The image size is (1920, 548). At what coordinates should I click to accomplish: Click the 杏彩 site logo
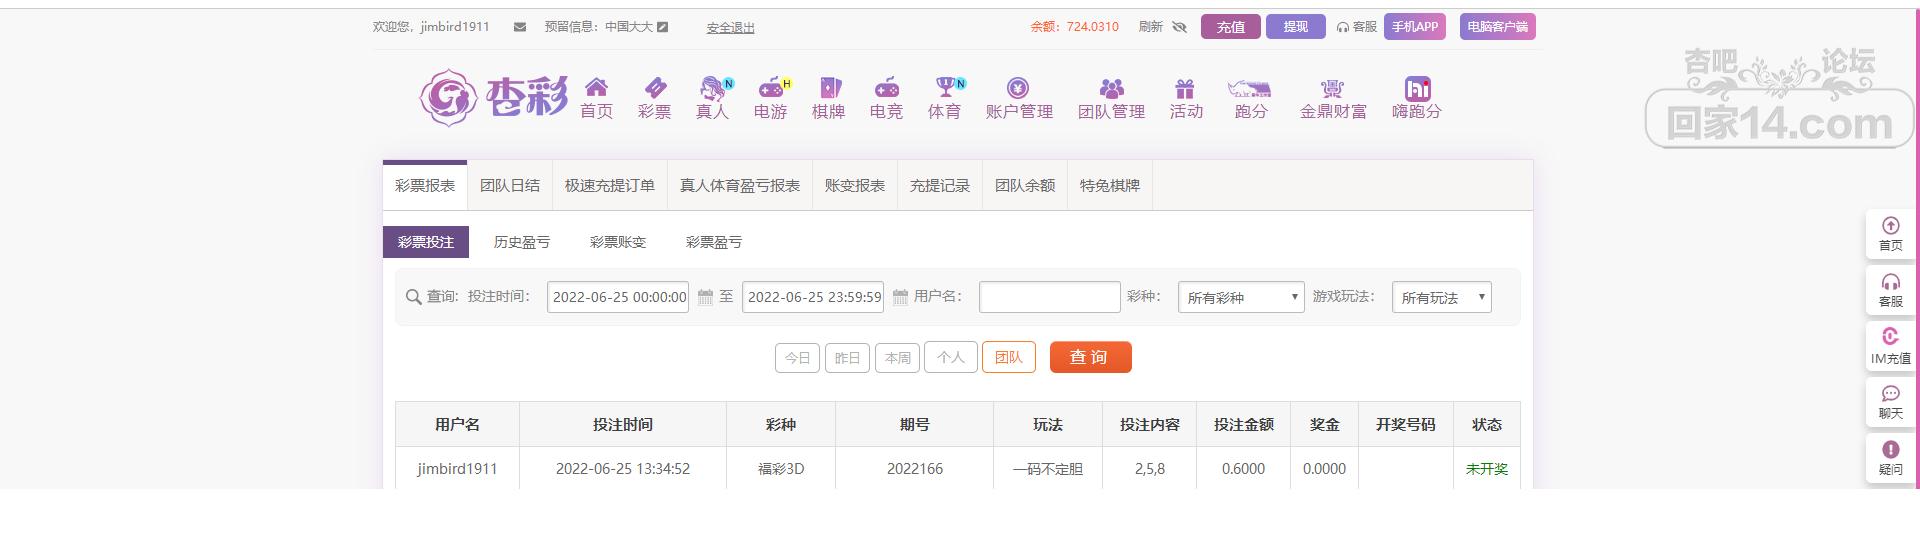(x=493, y=97)
